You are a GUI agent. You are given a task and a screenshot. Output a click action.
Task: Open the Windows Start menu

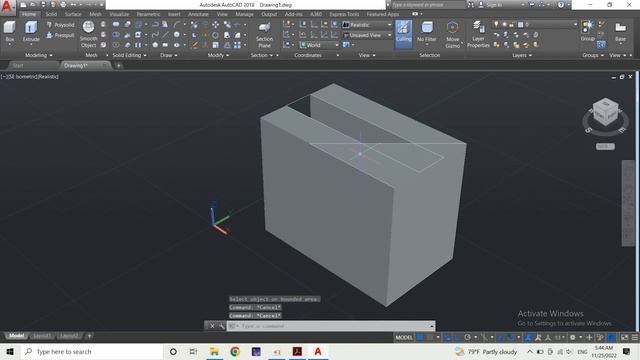coord(10,351)
